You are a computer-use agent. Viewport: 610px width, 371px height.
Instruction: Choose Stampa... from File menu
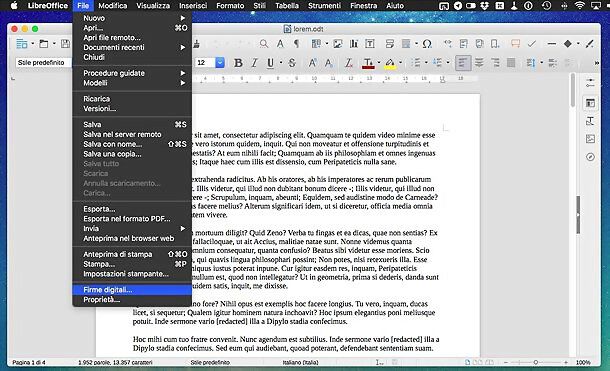coord(132,264)
